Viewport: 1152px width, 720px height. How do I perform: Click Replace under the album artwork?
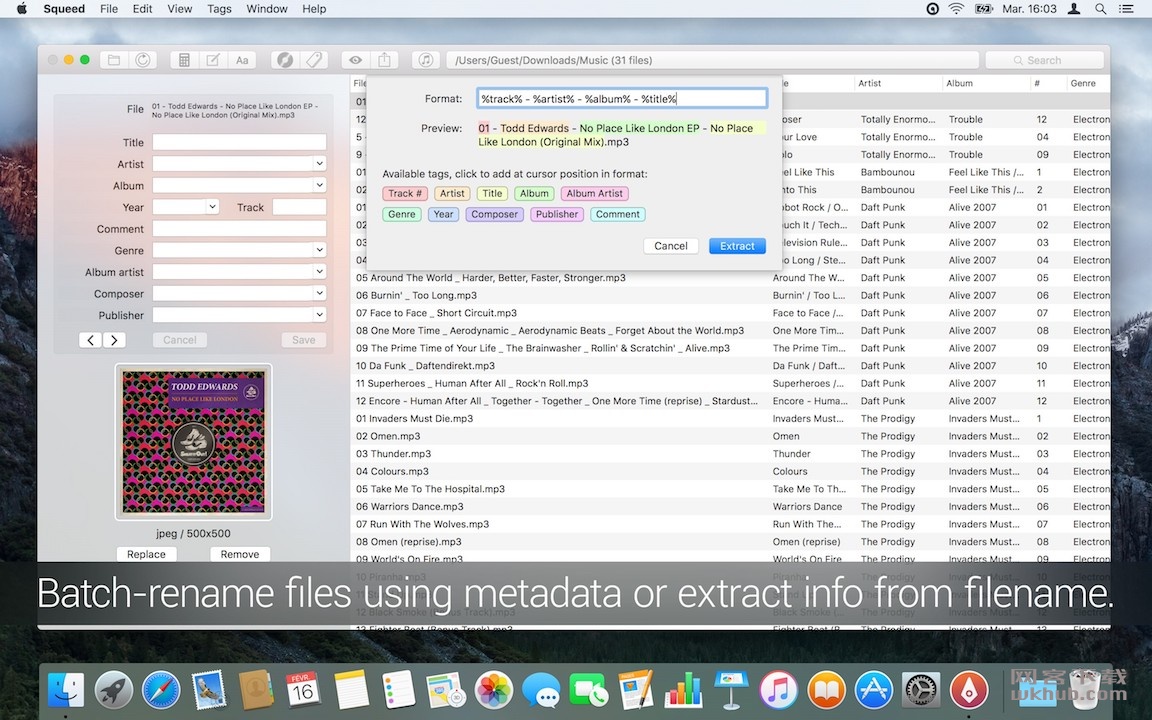click(146, 555)
